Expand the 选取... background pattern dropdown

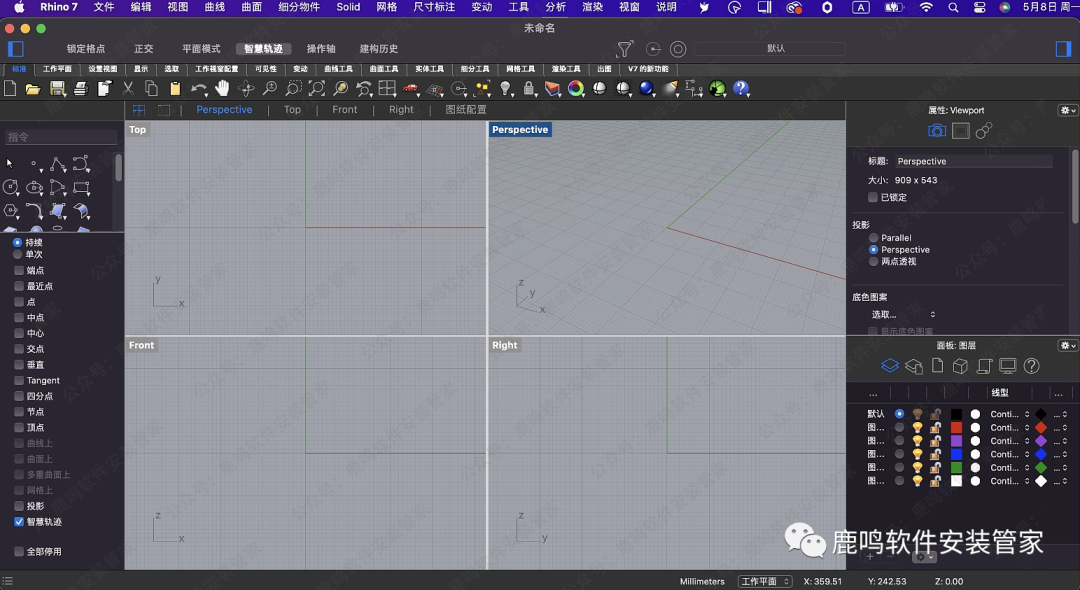pos(904,315)
